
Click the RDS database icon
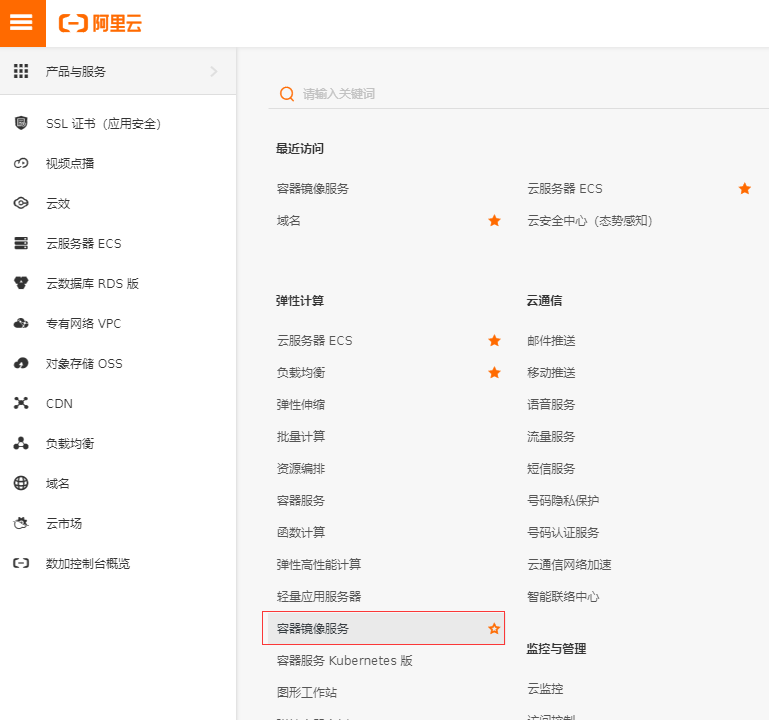pos(21,283)
